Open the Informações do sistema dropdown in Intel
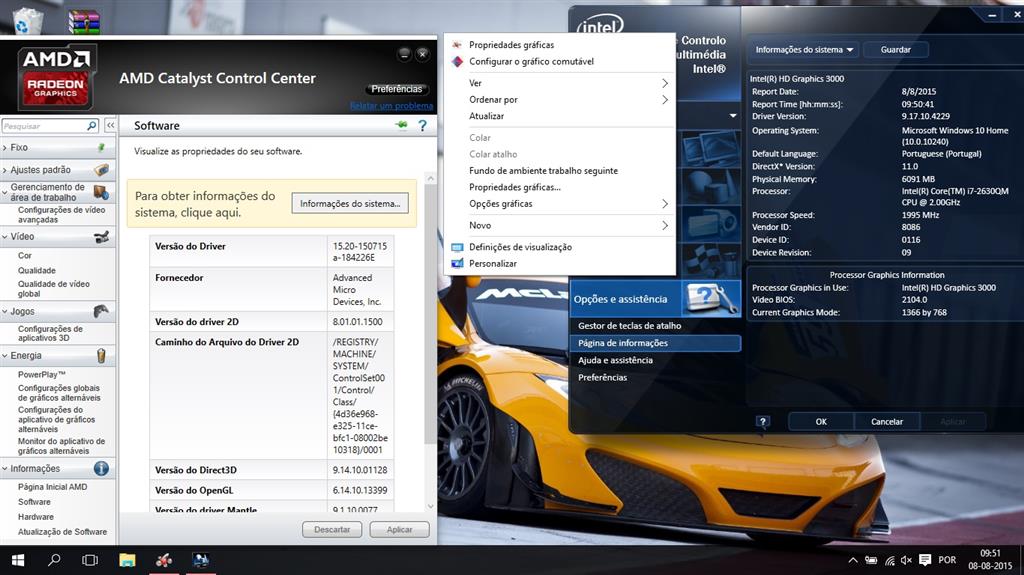The height and width of the screenshot is (575, 1024). 803,50
